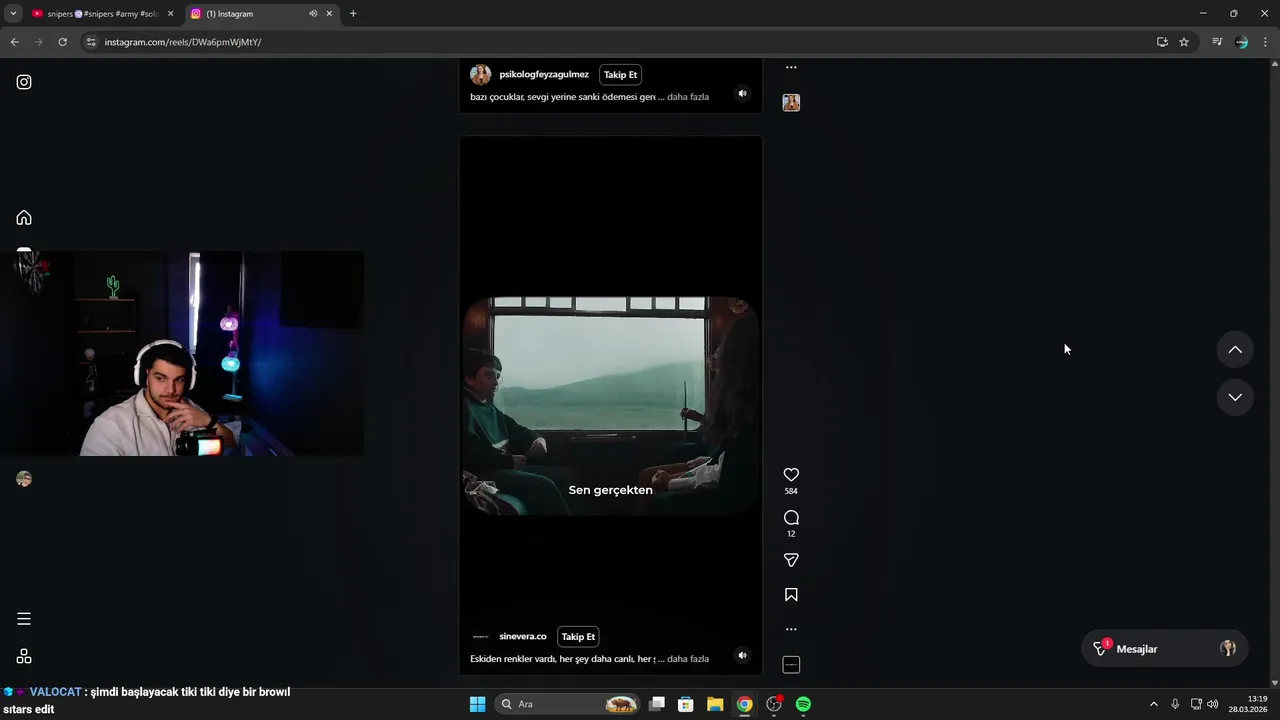The image size is (1280, 720).
Task: Show hidden system tray icons
Action: [x=1153, y=704]
